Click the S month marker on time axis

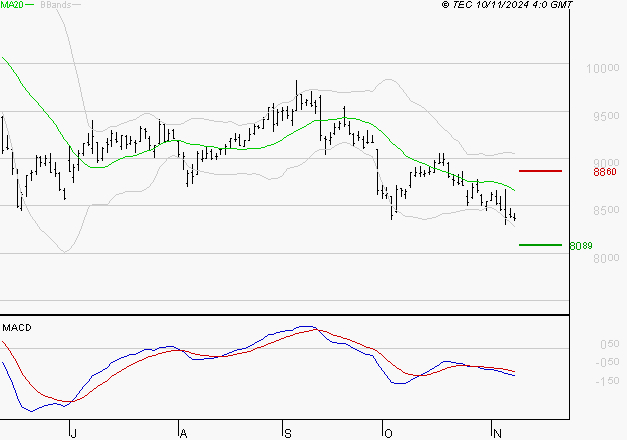tap(288, 433)
